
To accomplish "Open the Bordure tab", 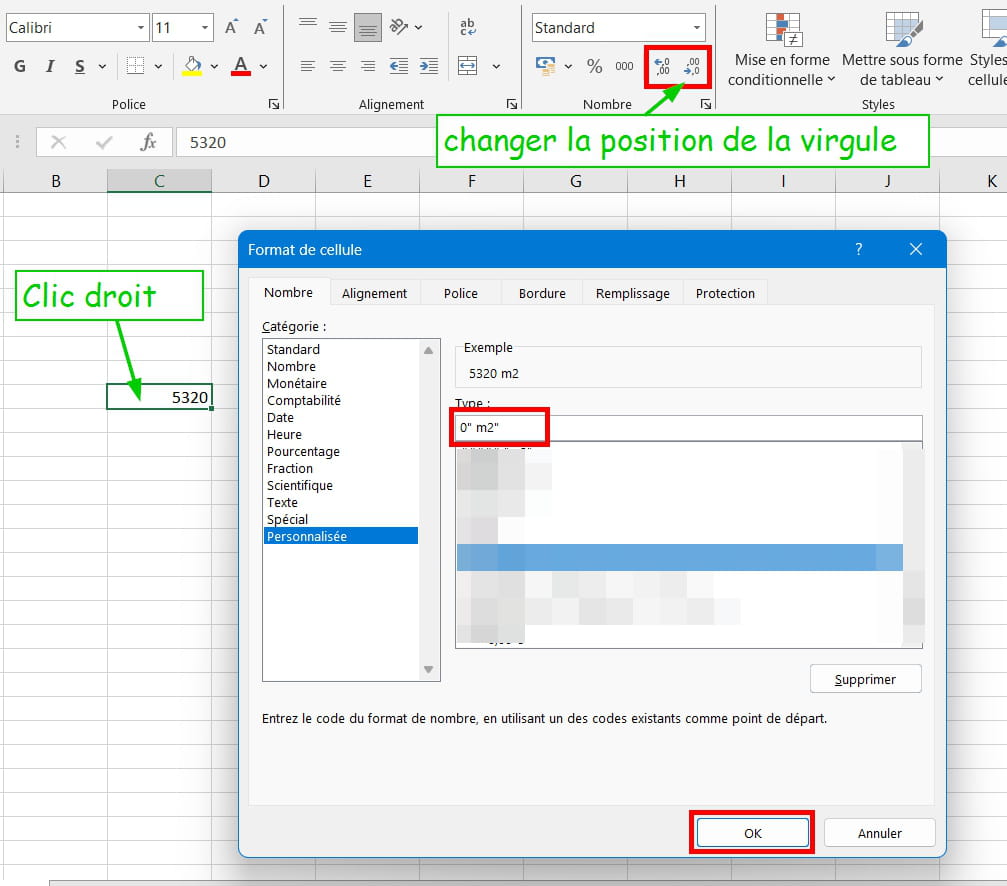I will click(542, 293).
